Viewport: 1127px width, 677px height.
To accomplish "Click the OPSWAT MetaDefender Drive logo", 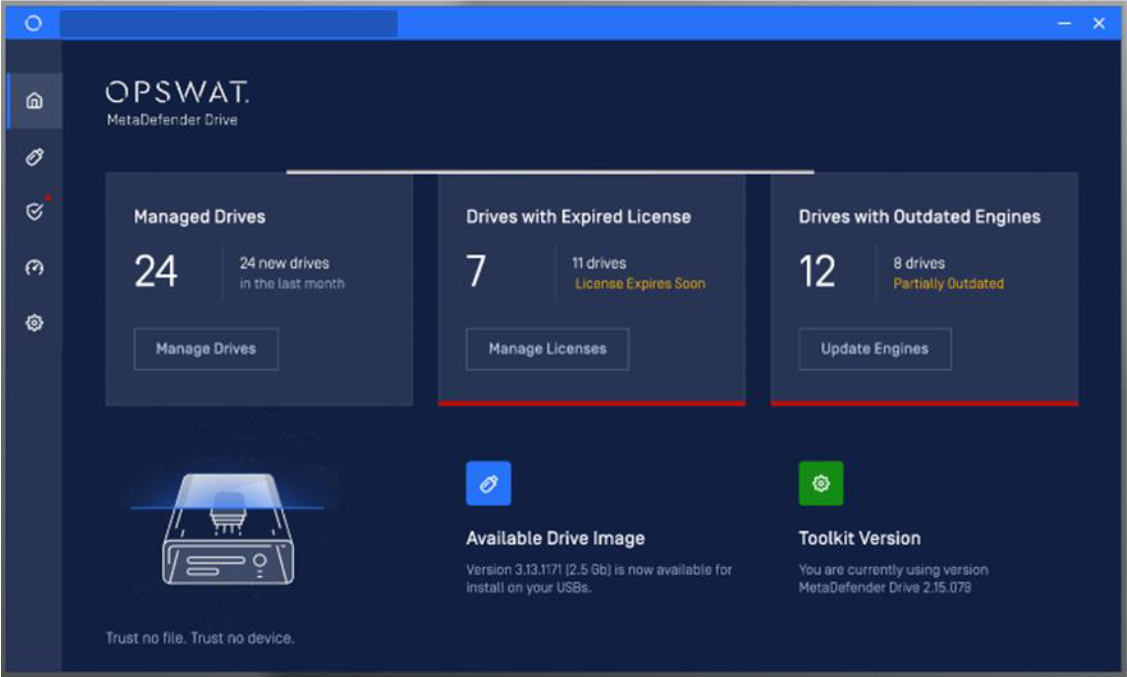I will 177,104.
